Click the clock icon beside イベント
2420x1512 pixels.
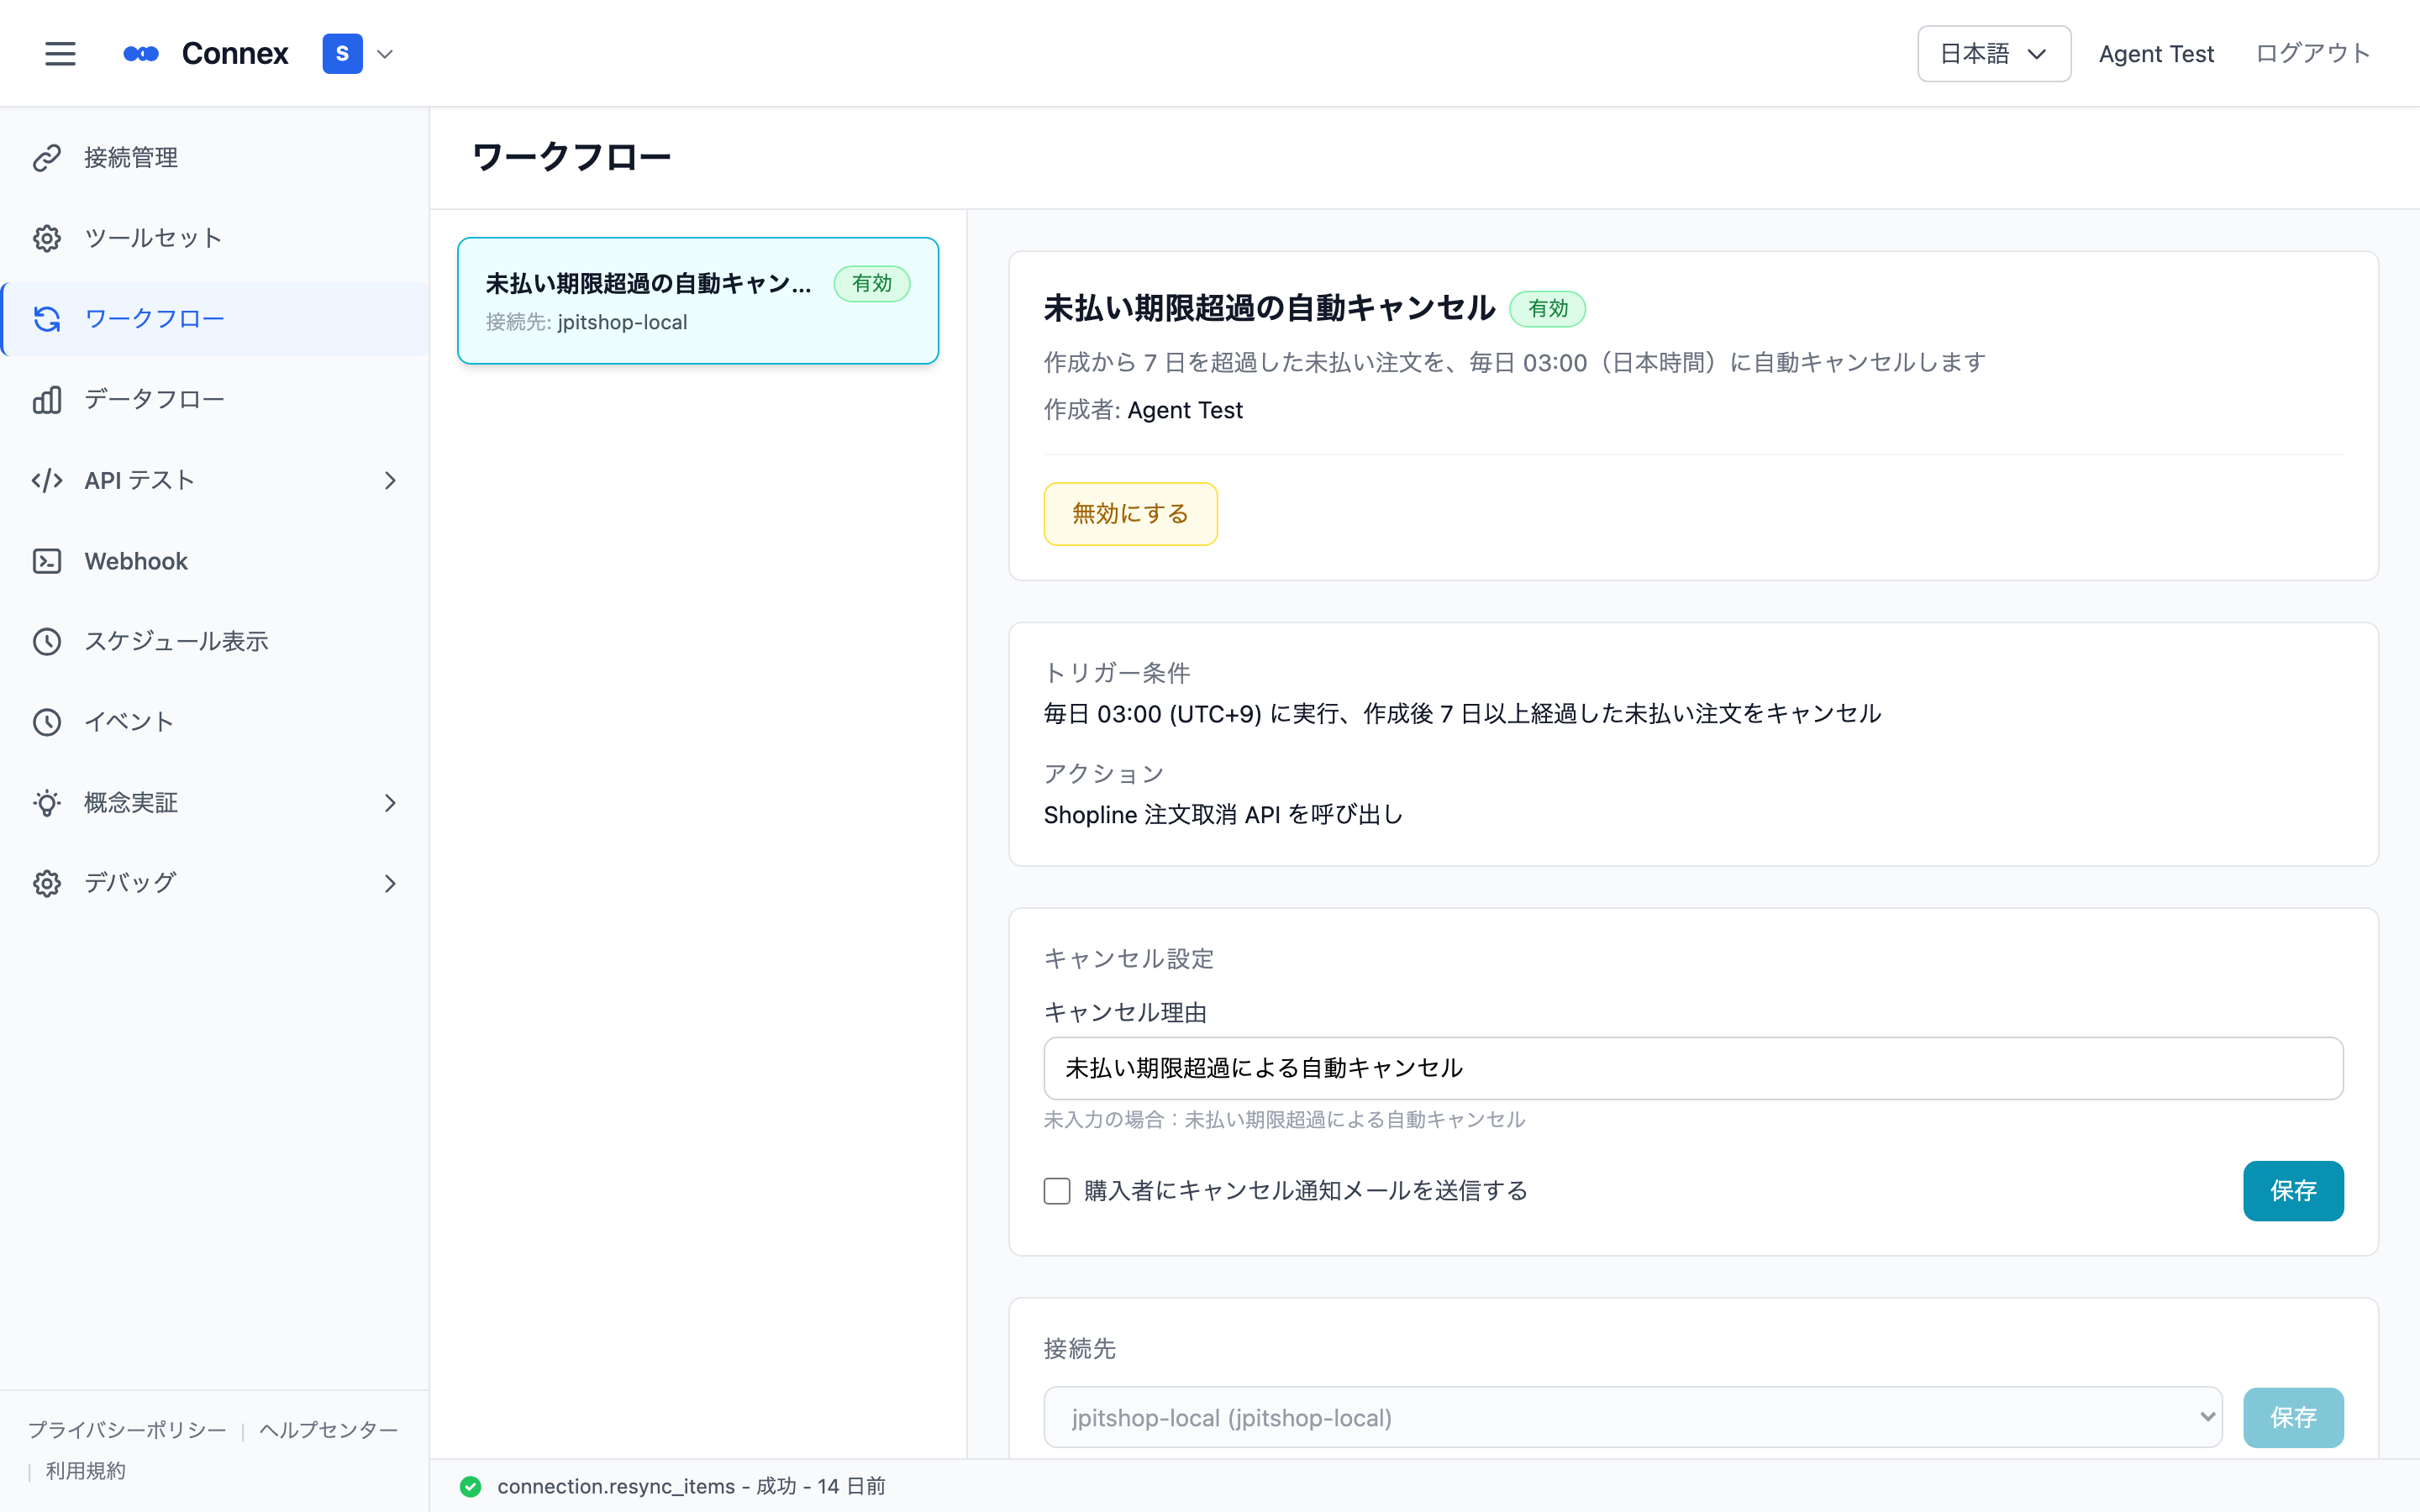click(47, 722)
